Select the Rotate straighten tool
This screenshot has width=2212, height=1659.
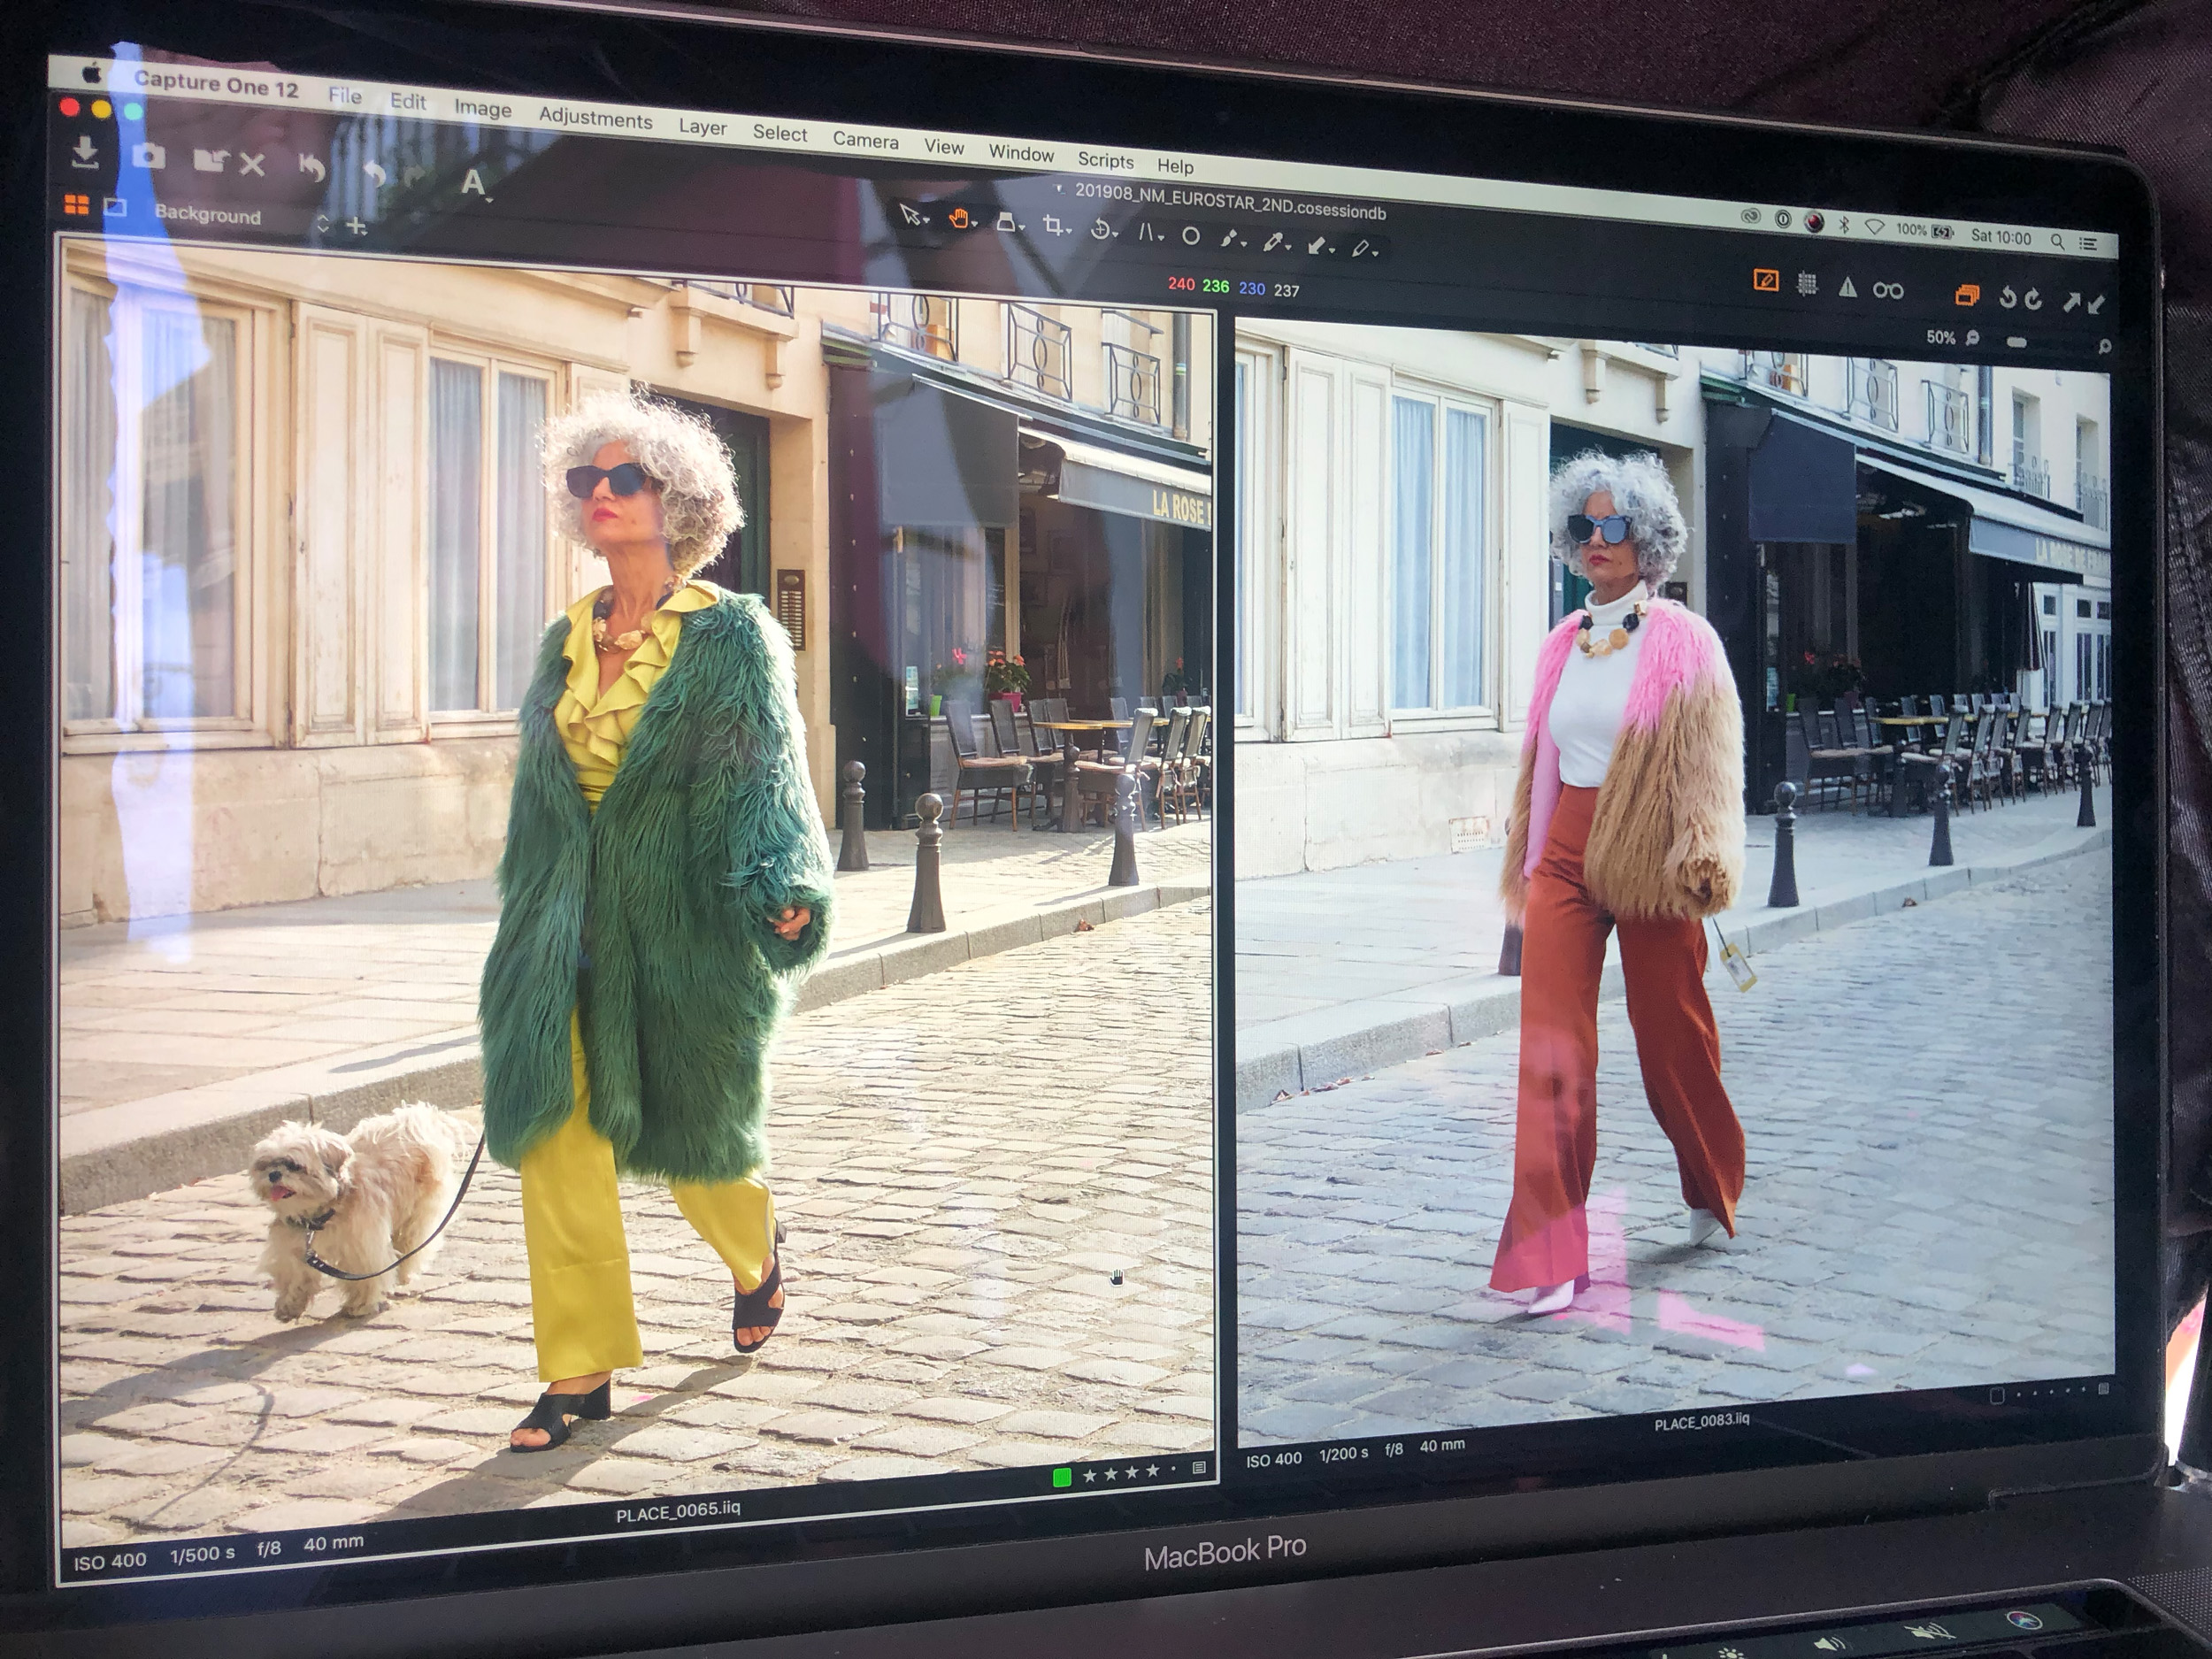[x=1099, y=229]
